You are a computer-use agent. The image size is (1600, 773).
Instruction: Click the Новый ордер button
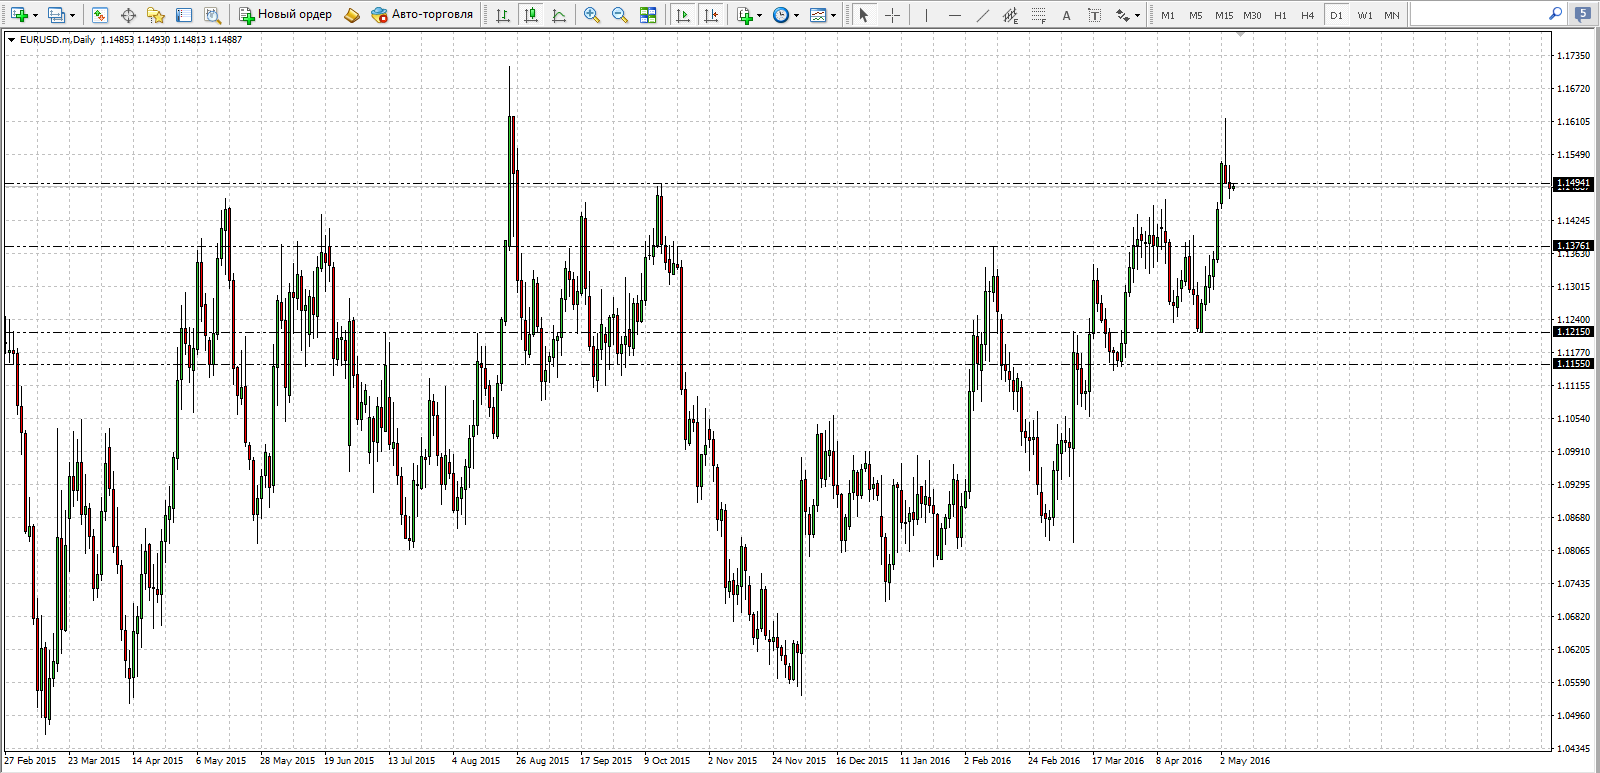tap(285, 15)
